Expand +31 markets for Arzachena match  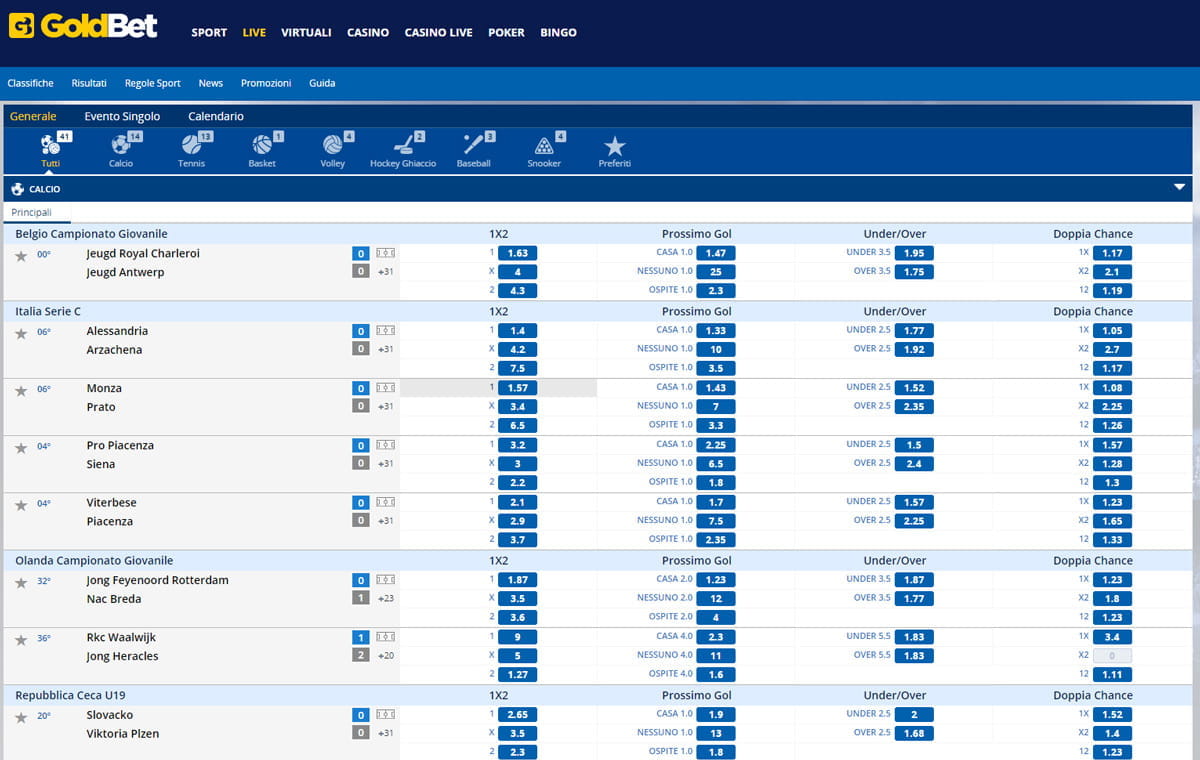[x=385, y=349]
